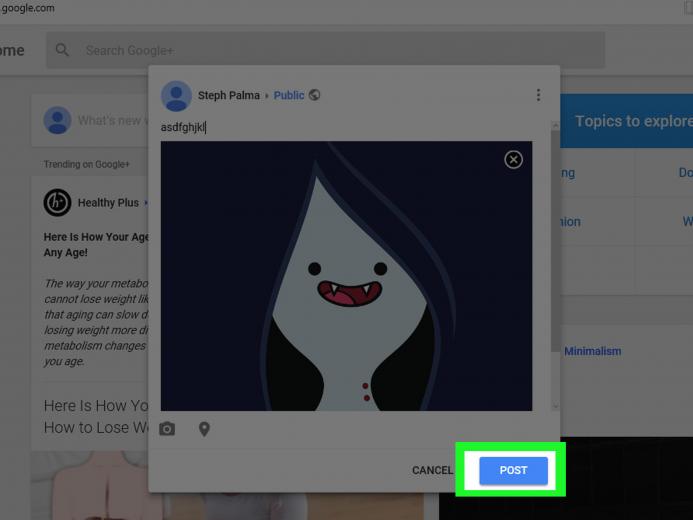Click the globe icon next to Public
The height and width of the screenshot is (520, 693).
click(x=314, y=95)
